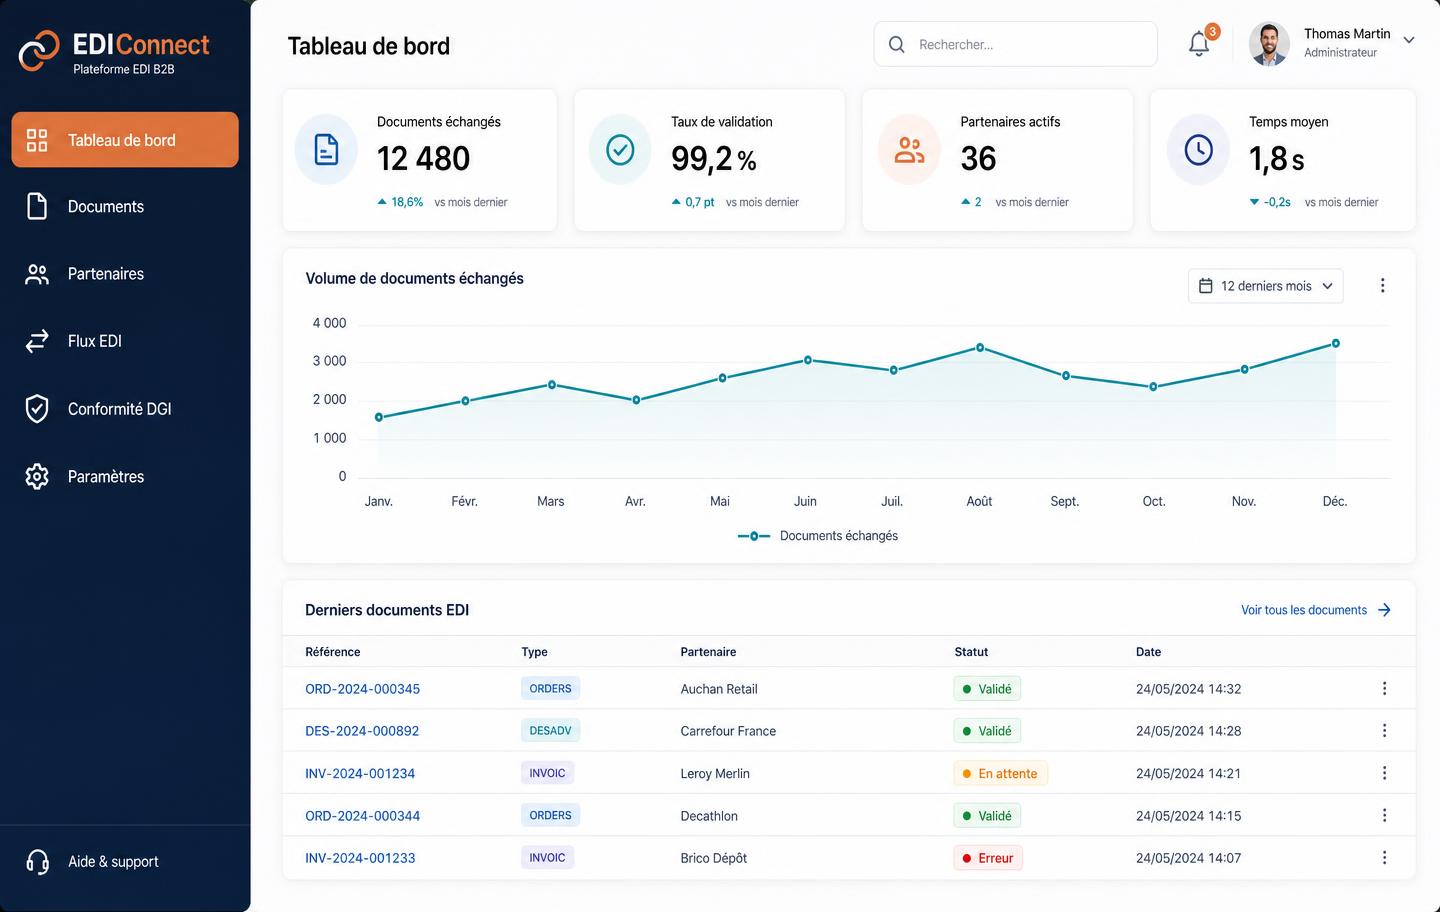Screen dimensions: 1440x912
Task: Open reference ORD-2024-000345
Action: tap(362, 689)
